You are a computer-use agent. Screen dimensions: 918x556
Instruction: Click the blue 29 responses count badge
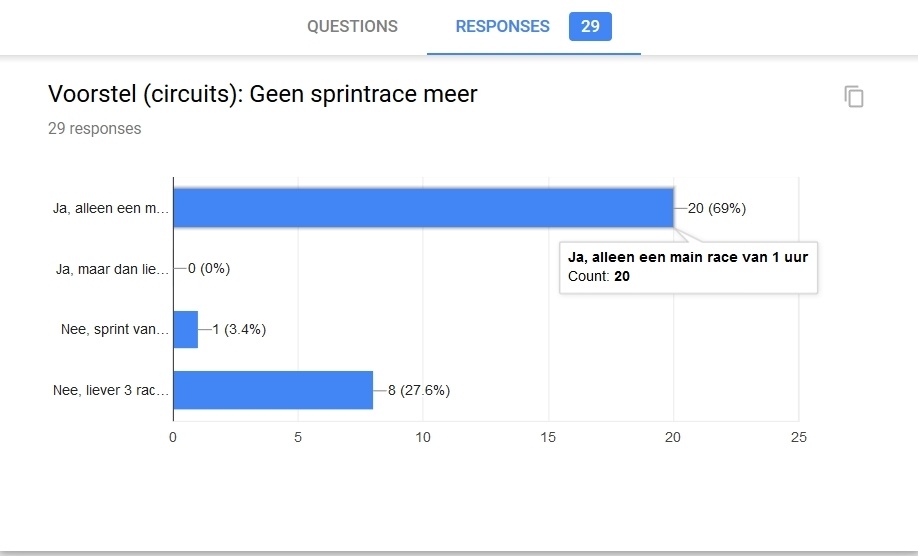pos(590,27)
